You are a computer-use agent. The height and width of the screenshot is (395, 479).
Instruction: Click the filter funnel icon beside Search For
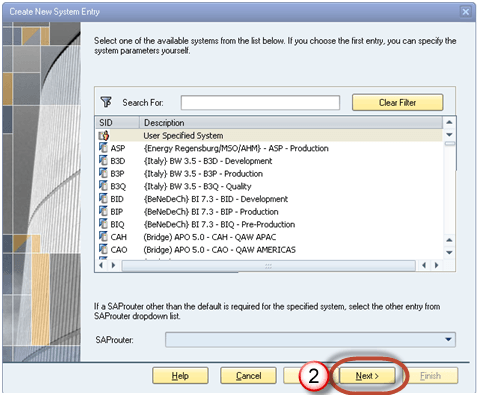point(106,102)
